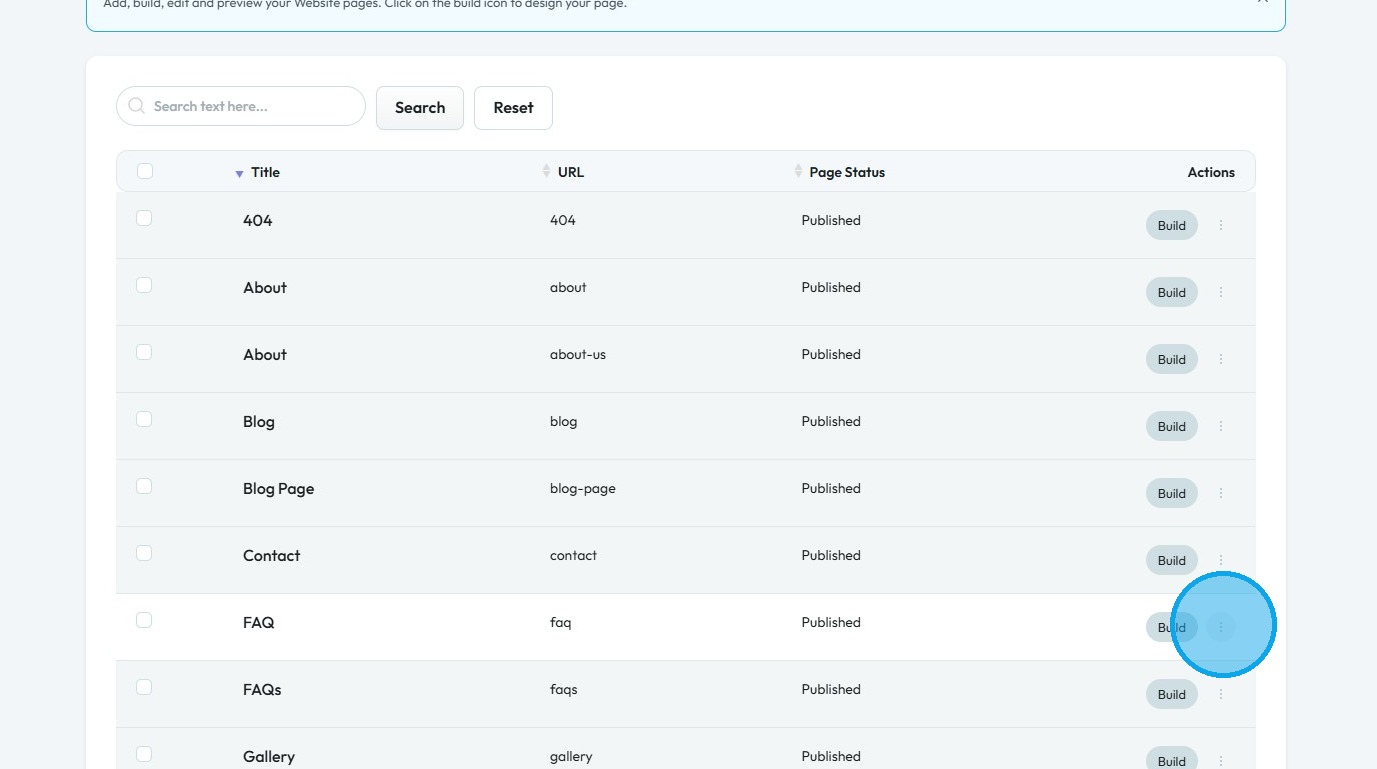
Task: Open three-dot menu for FAQs row
Action: (x=1221, y=694)
